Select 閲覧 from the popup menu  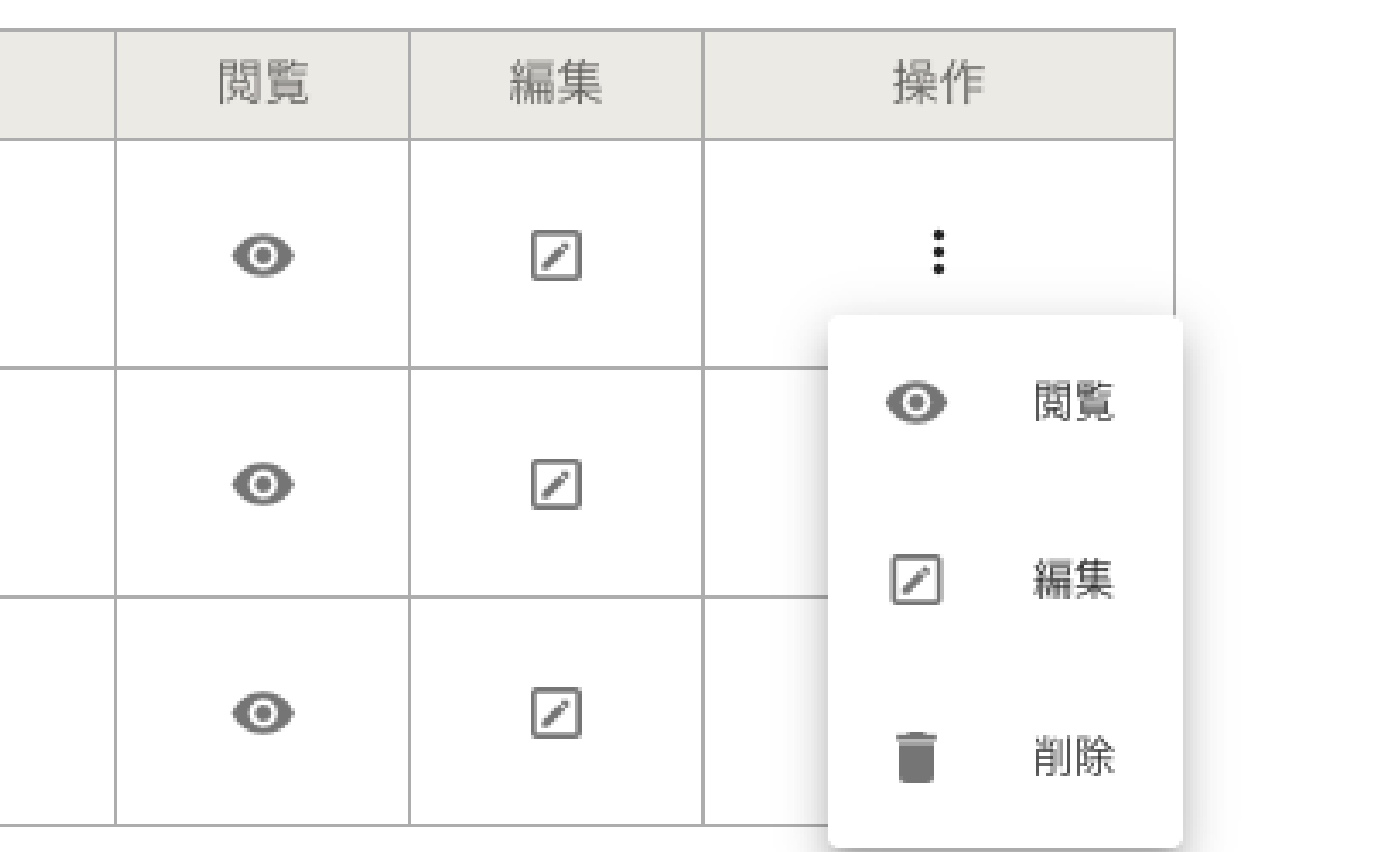click(x=1073, y=403)
